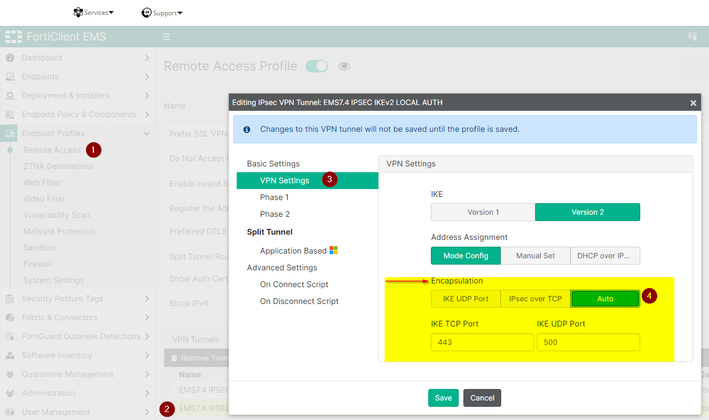The height and width of the screenshot is (420, 709).
Task: Open Sandbox profile
Action: 39,248
